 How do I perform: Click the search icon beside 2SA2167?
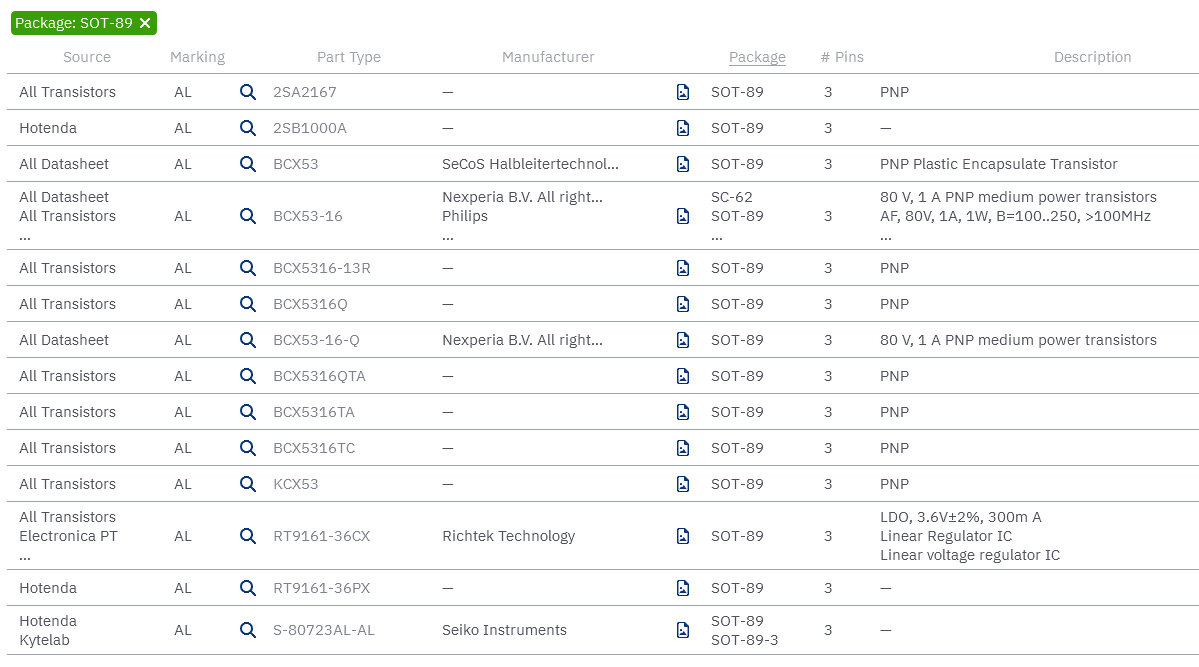(248, 92)
